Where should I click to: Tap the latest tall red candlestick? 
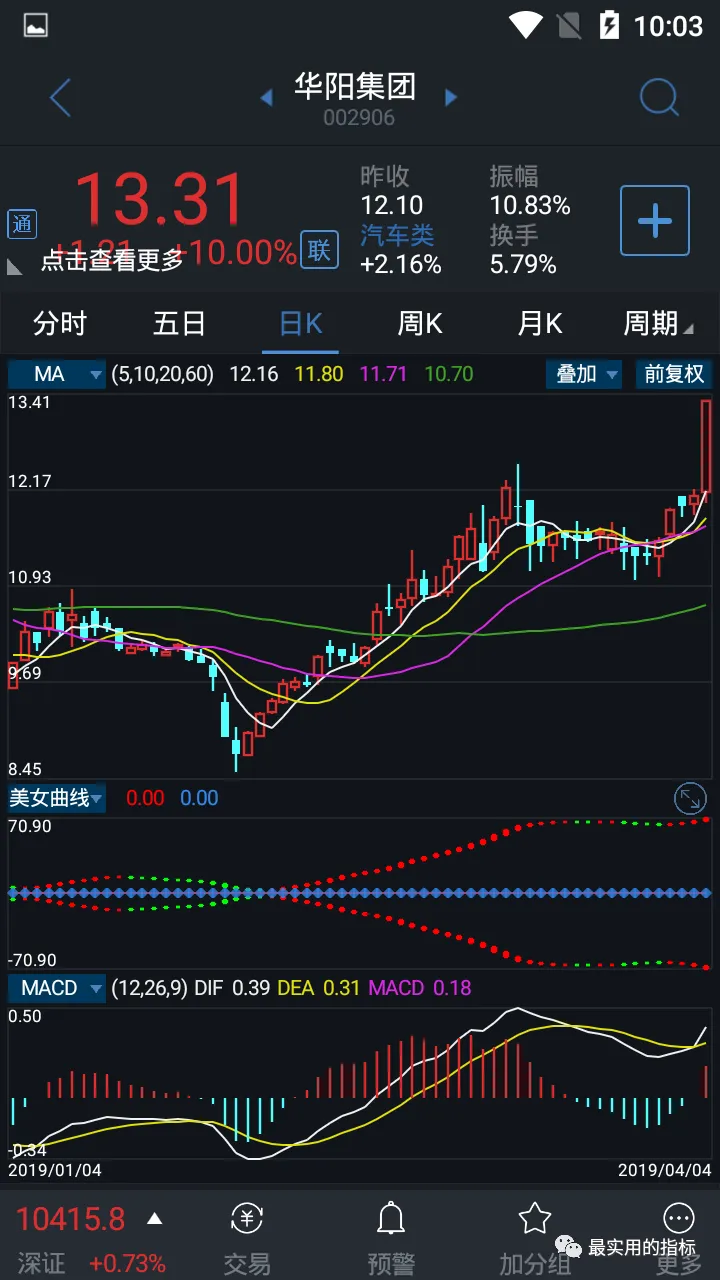tap(706, 446)
